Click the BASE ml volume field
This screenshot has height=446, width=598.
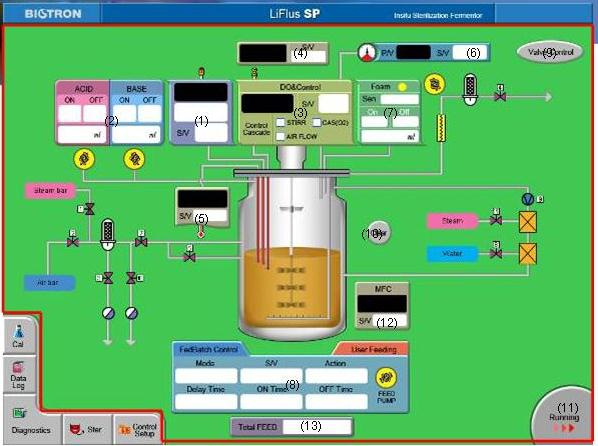[x=136, y=135]
